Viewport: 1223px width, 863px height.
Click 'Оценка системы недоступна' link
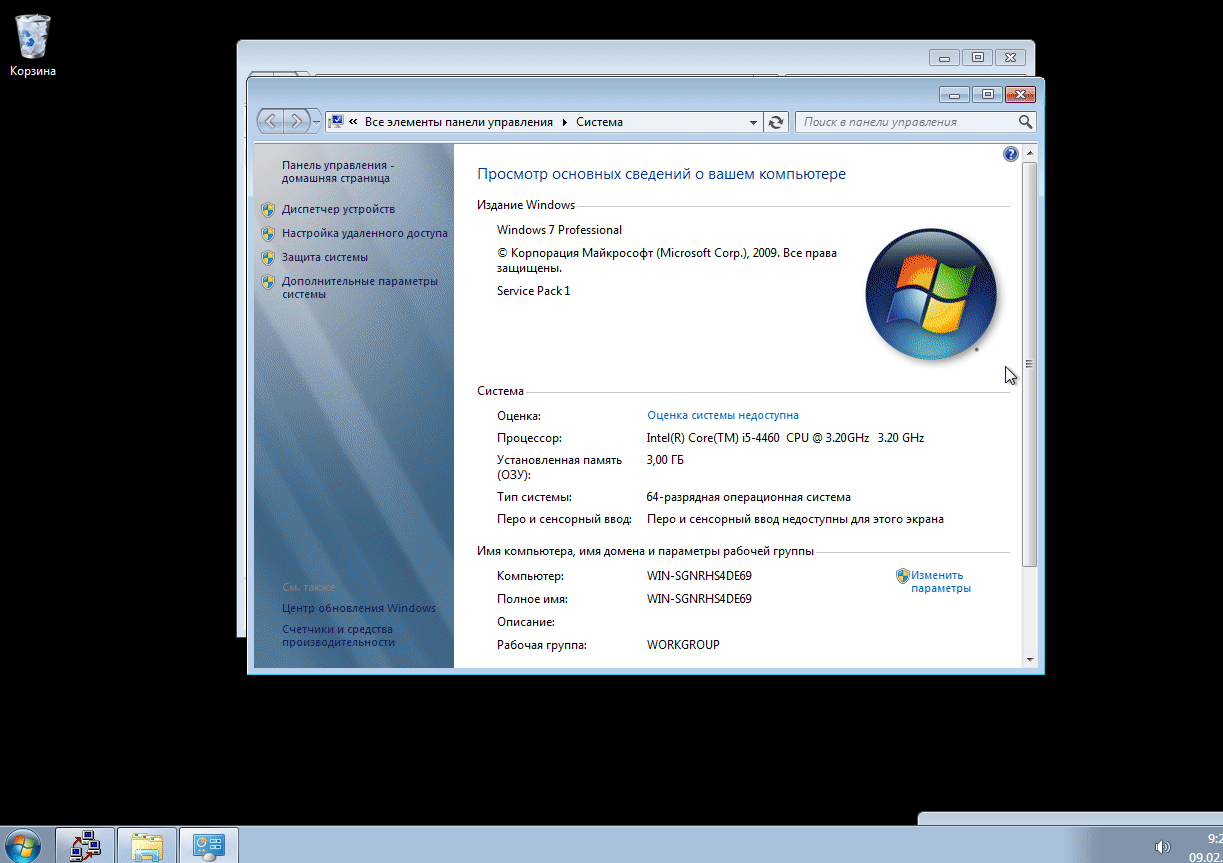(x=723, y=415)
